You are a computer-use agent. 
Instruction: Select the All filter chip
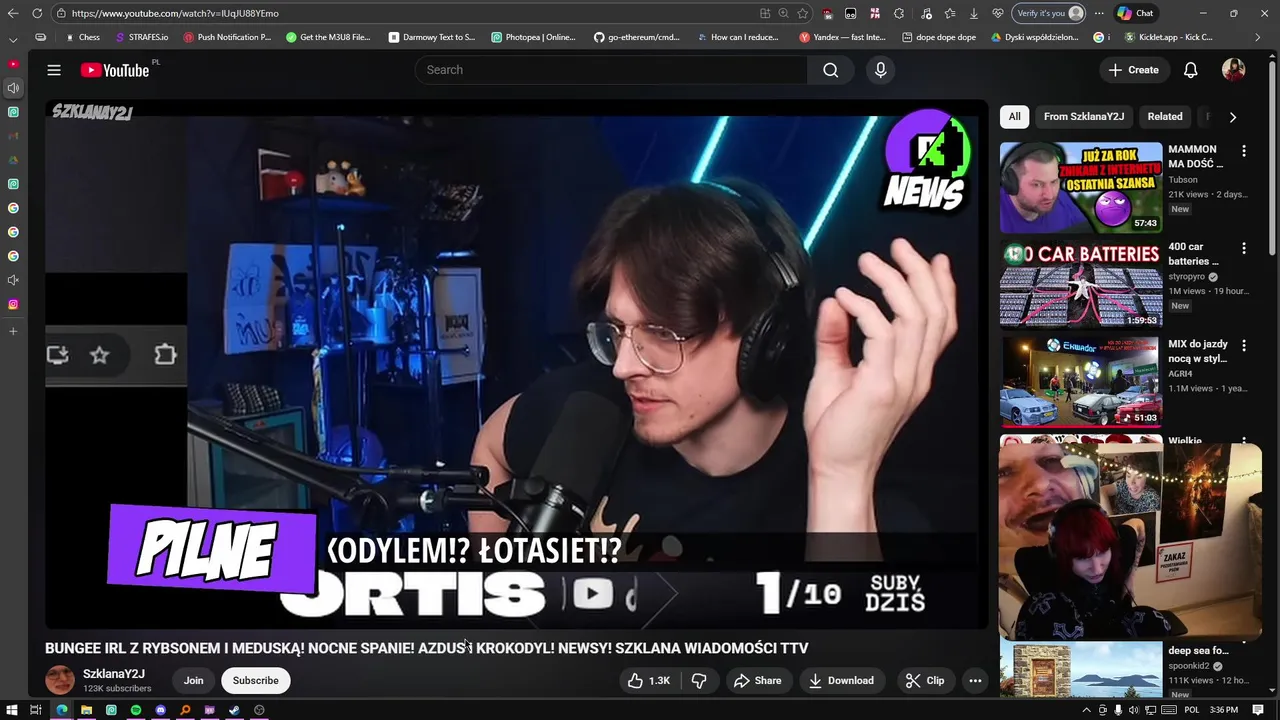tap(1014, 117)
